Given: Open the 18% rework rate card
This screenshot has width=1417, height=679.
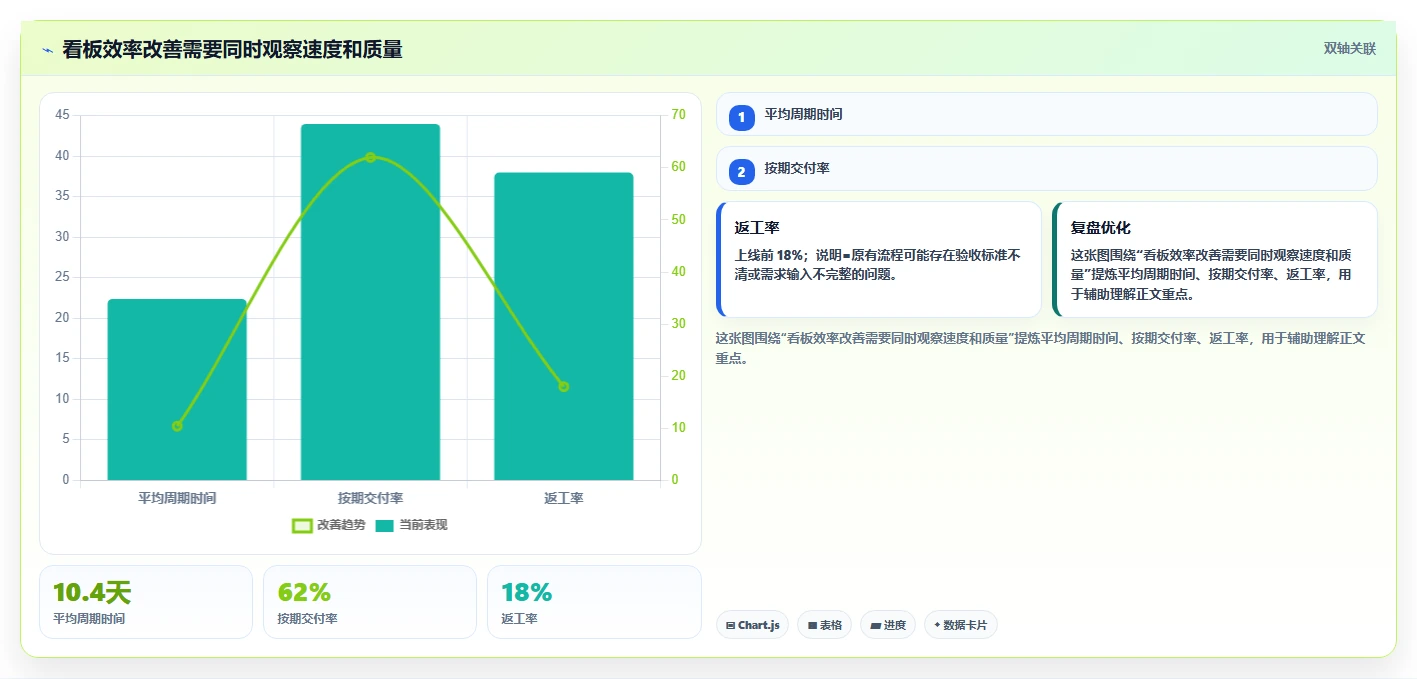Looking at the screenshot, I should (594, 602).
